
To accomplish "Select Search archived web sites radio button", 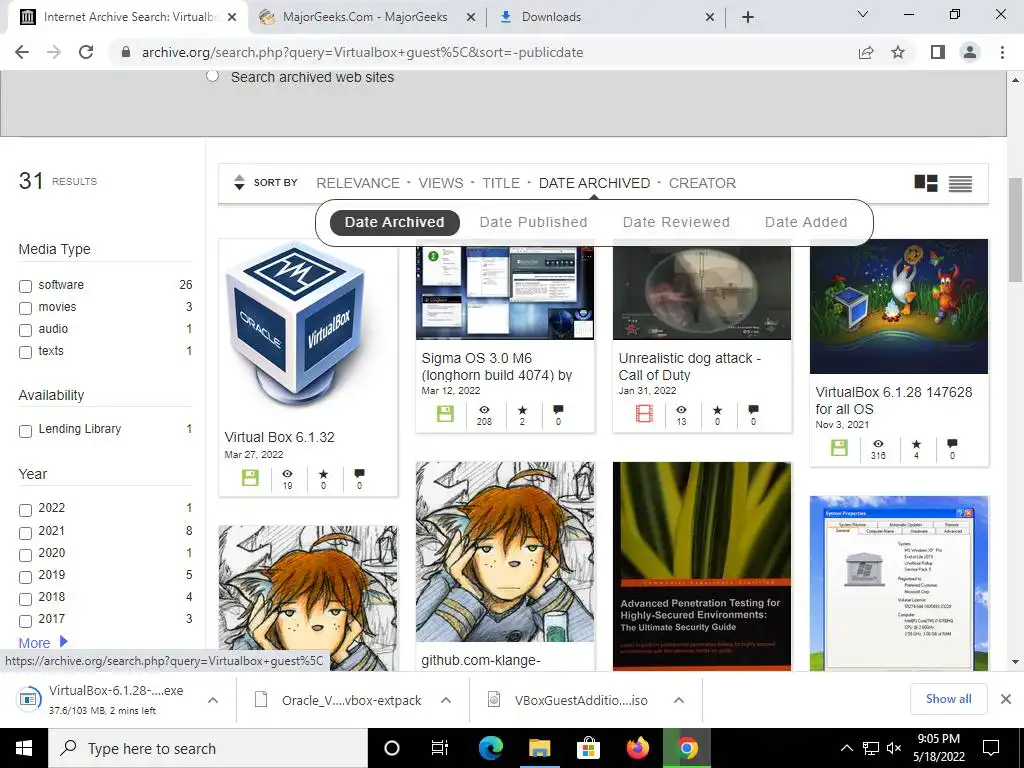I will pyautogui.click(x=212, y=76).
